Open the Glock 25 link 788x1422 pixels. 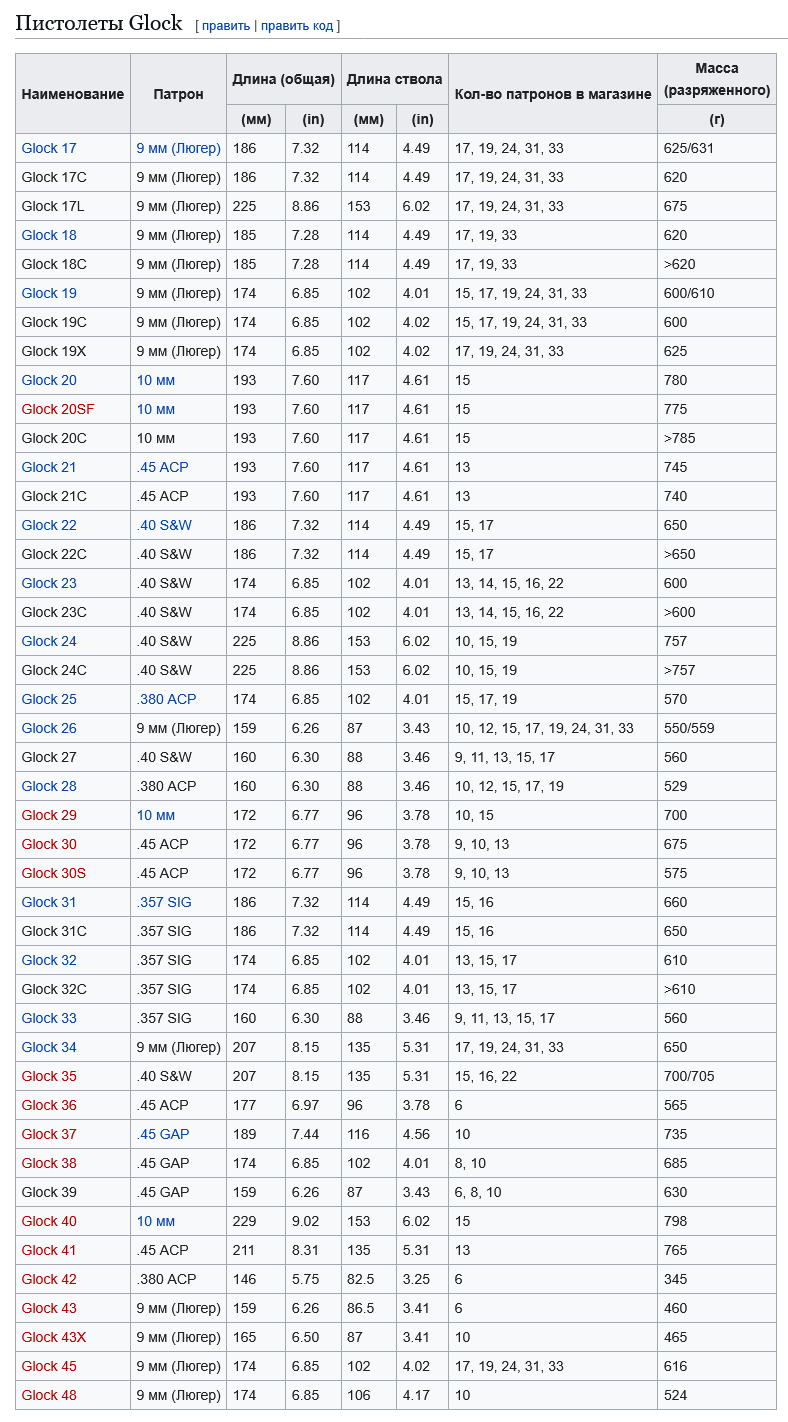(x=49, y=699)
